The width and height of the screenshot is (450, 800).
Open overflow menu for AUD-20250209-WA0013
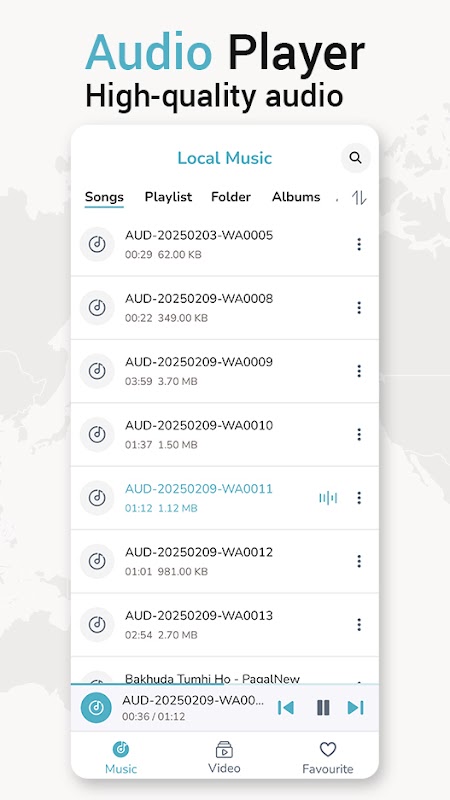[x=359, y=624]
